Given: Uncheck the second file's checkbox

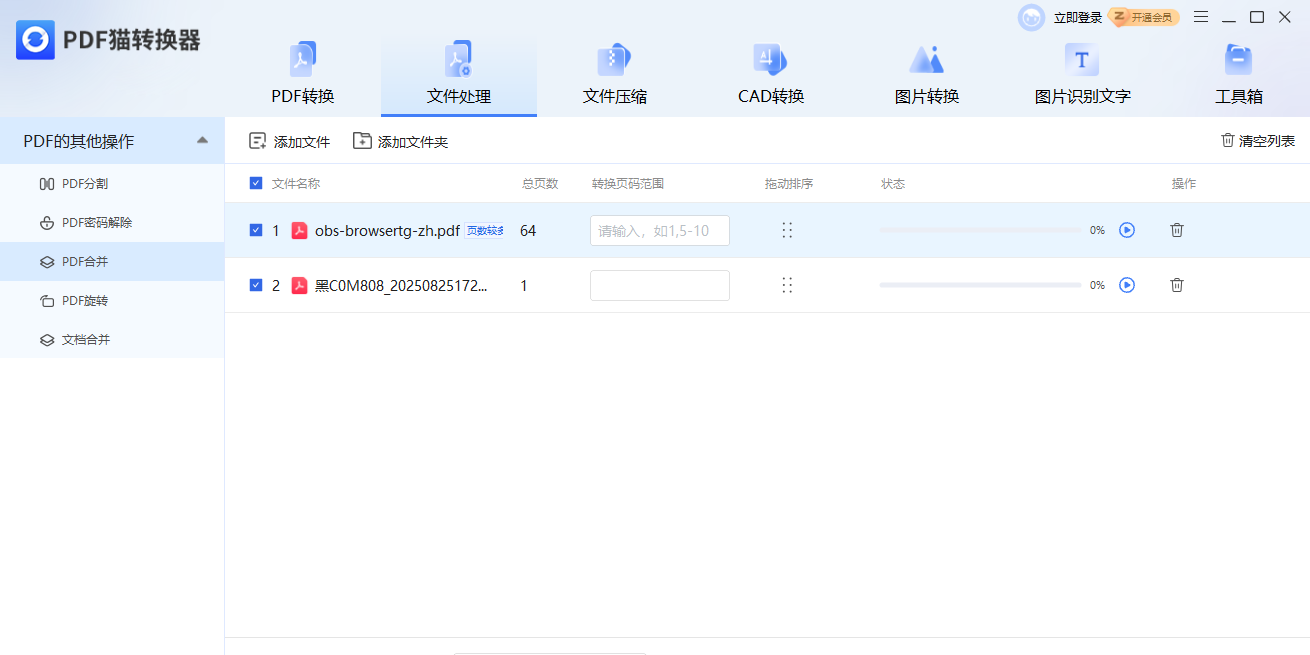Looking at the screenshot, I should [256, 285].
